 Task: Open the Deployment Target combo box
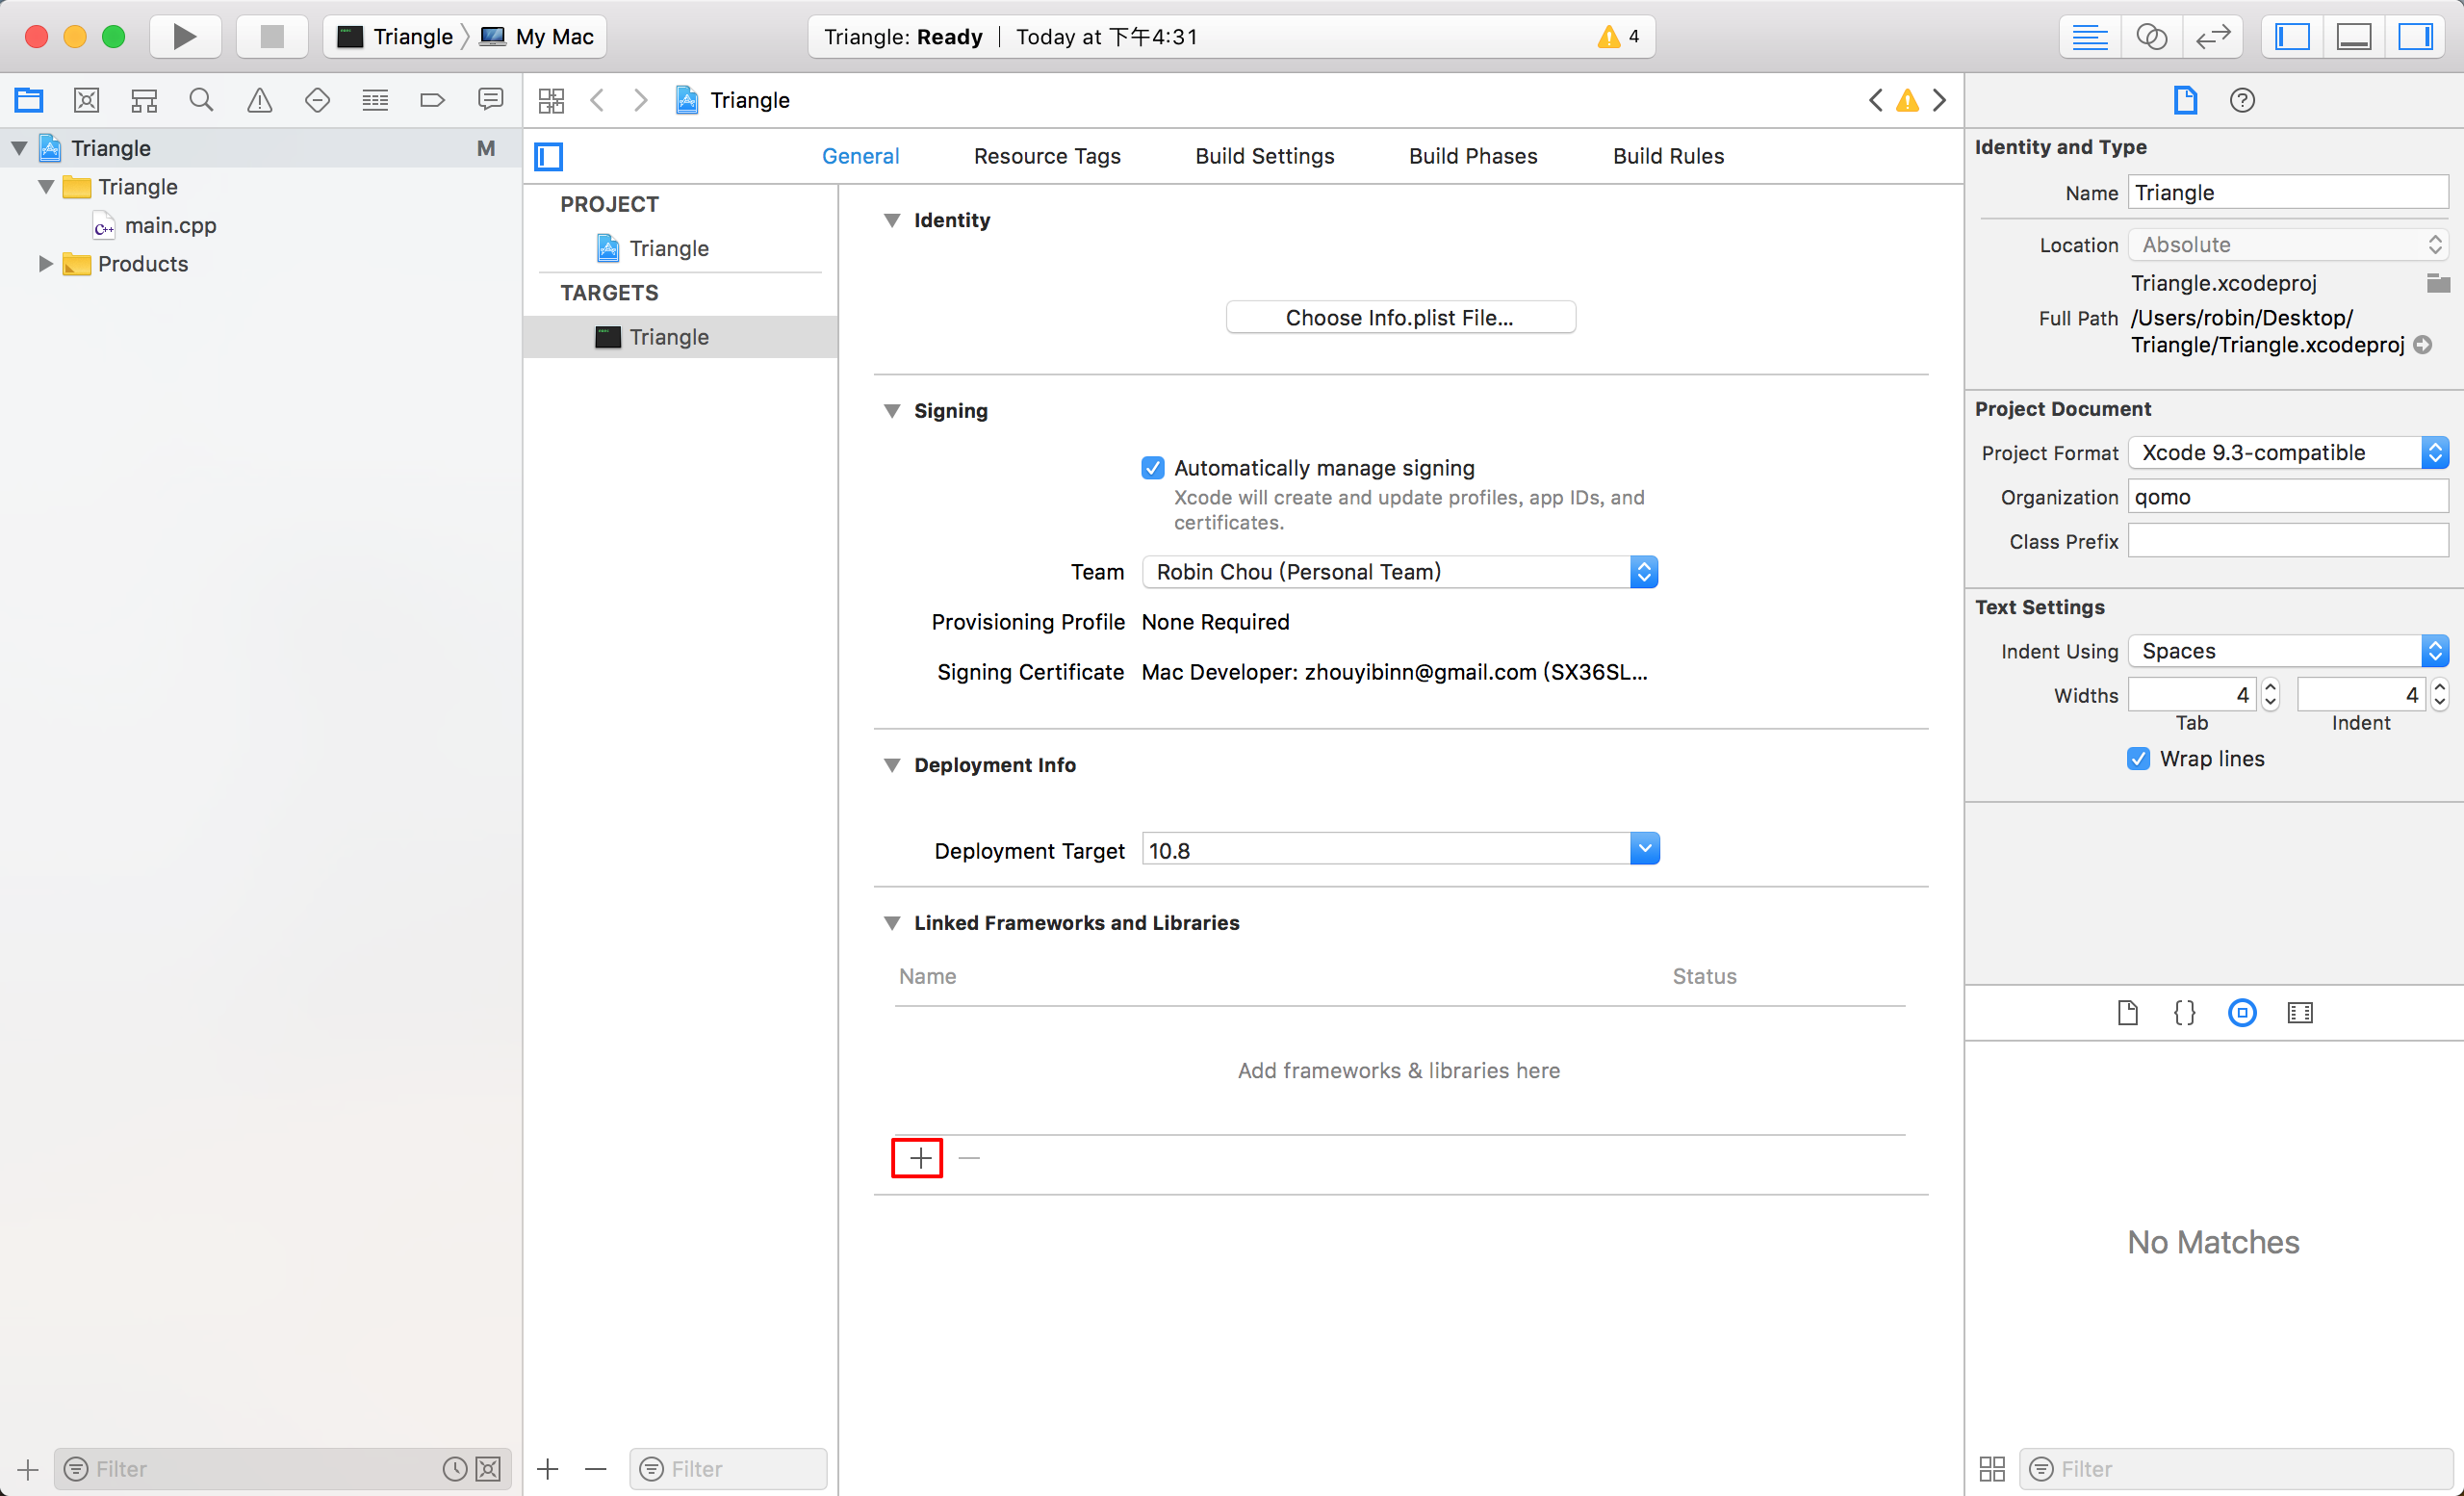(1400, 849)
